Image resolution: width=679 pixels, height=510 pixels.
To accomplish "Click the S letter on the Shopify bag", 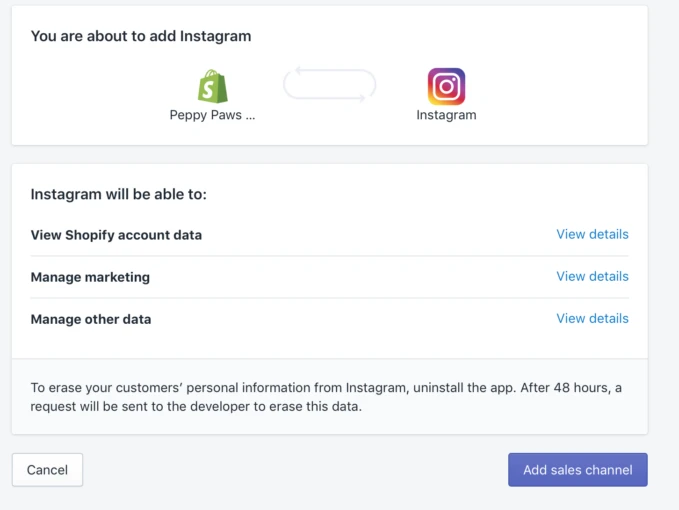I will pyautogui.click(x=209, y=90).
